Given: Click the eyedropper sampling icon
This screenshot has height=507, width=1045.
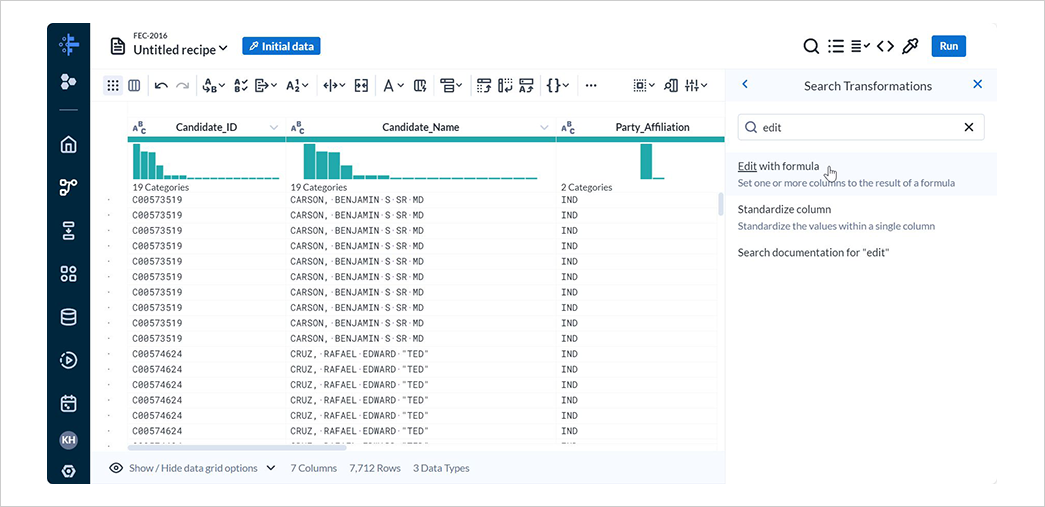Looking at the screenshot, I should click(x=910, y=46).
